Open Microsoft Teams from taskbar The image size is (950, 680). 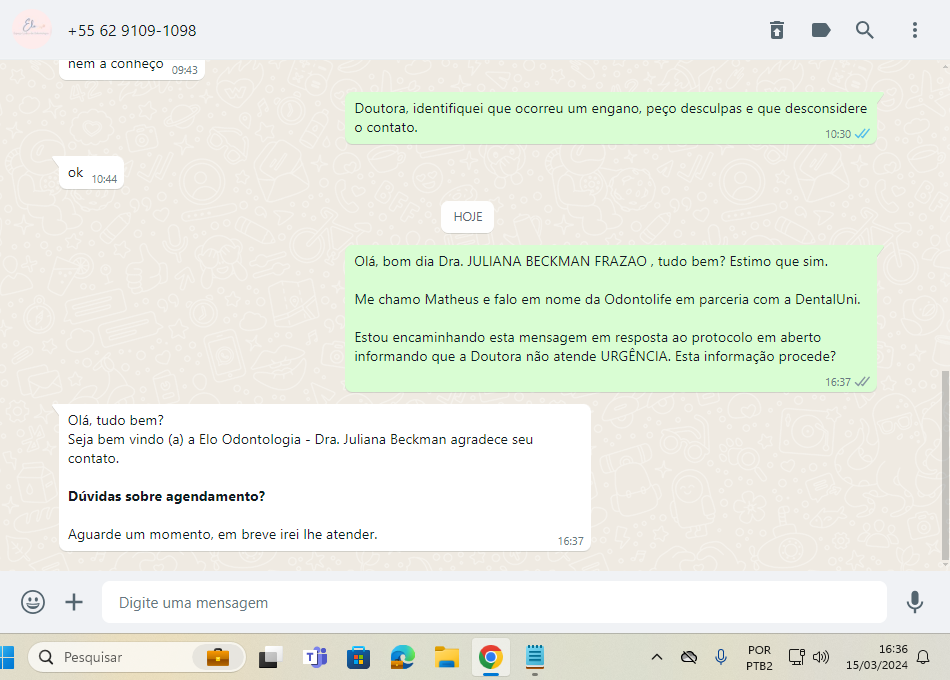tap(315, 657)
